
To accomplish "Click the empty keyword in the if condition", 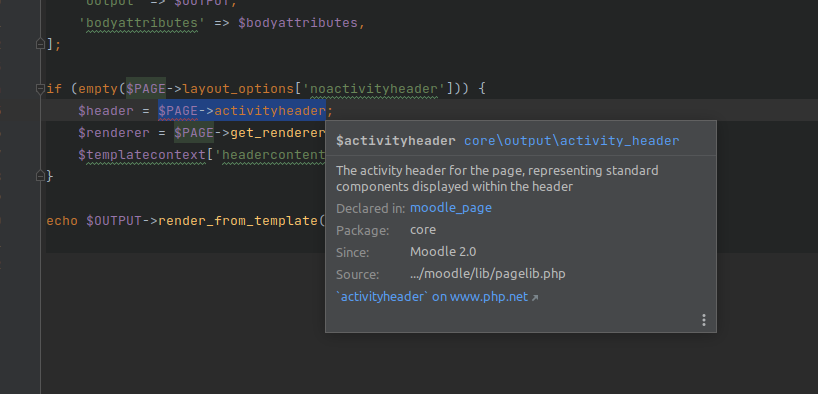I will pos(98,89).
